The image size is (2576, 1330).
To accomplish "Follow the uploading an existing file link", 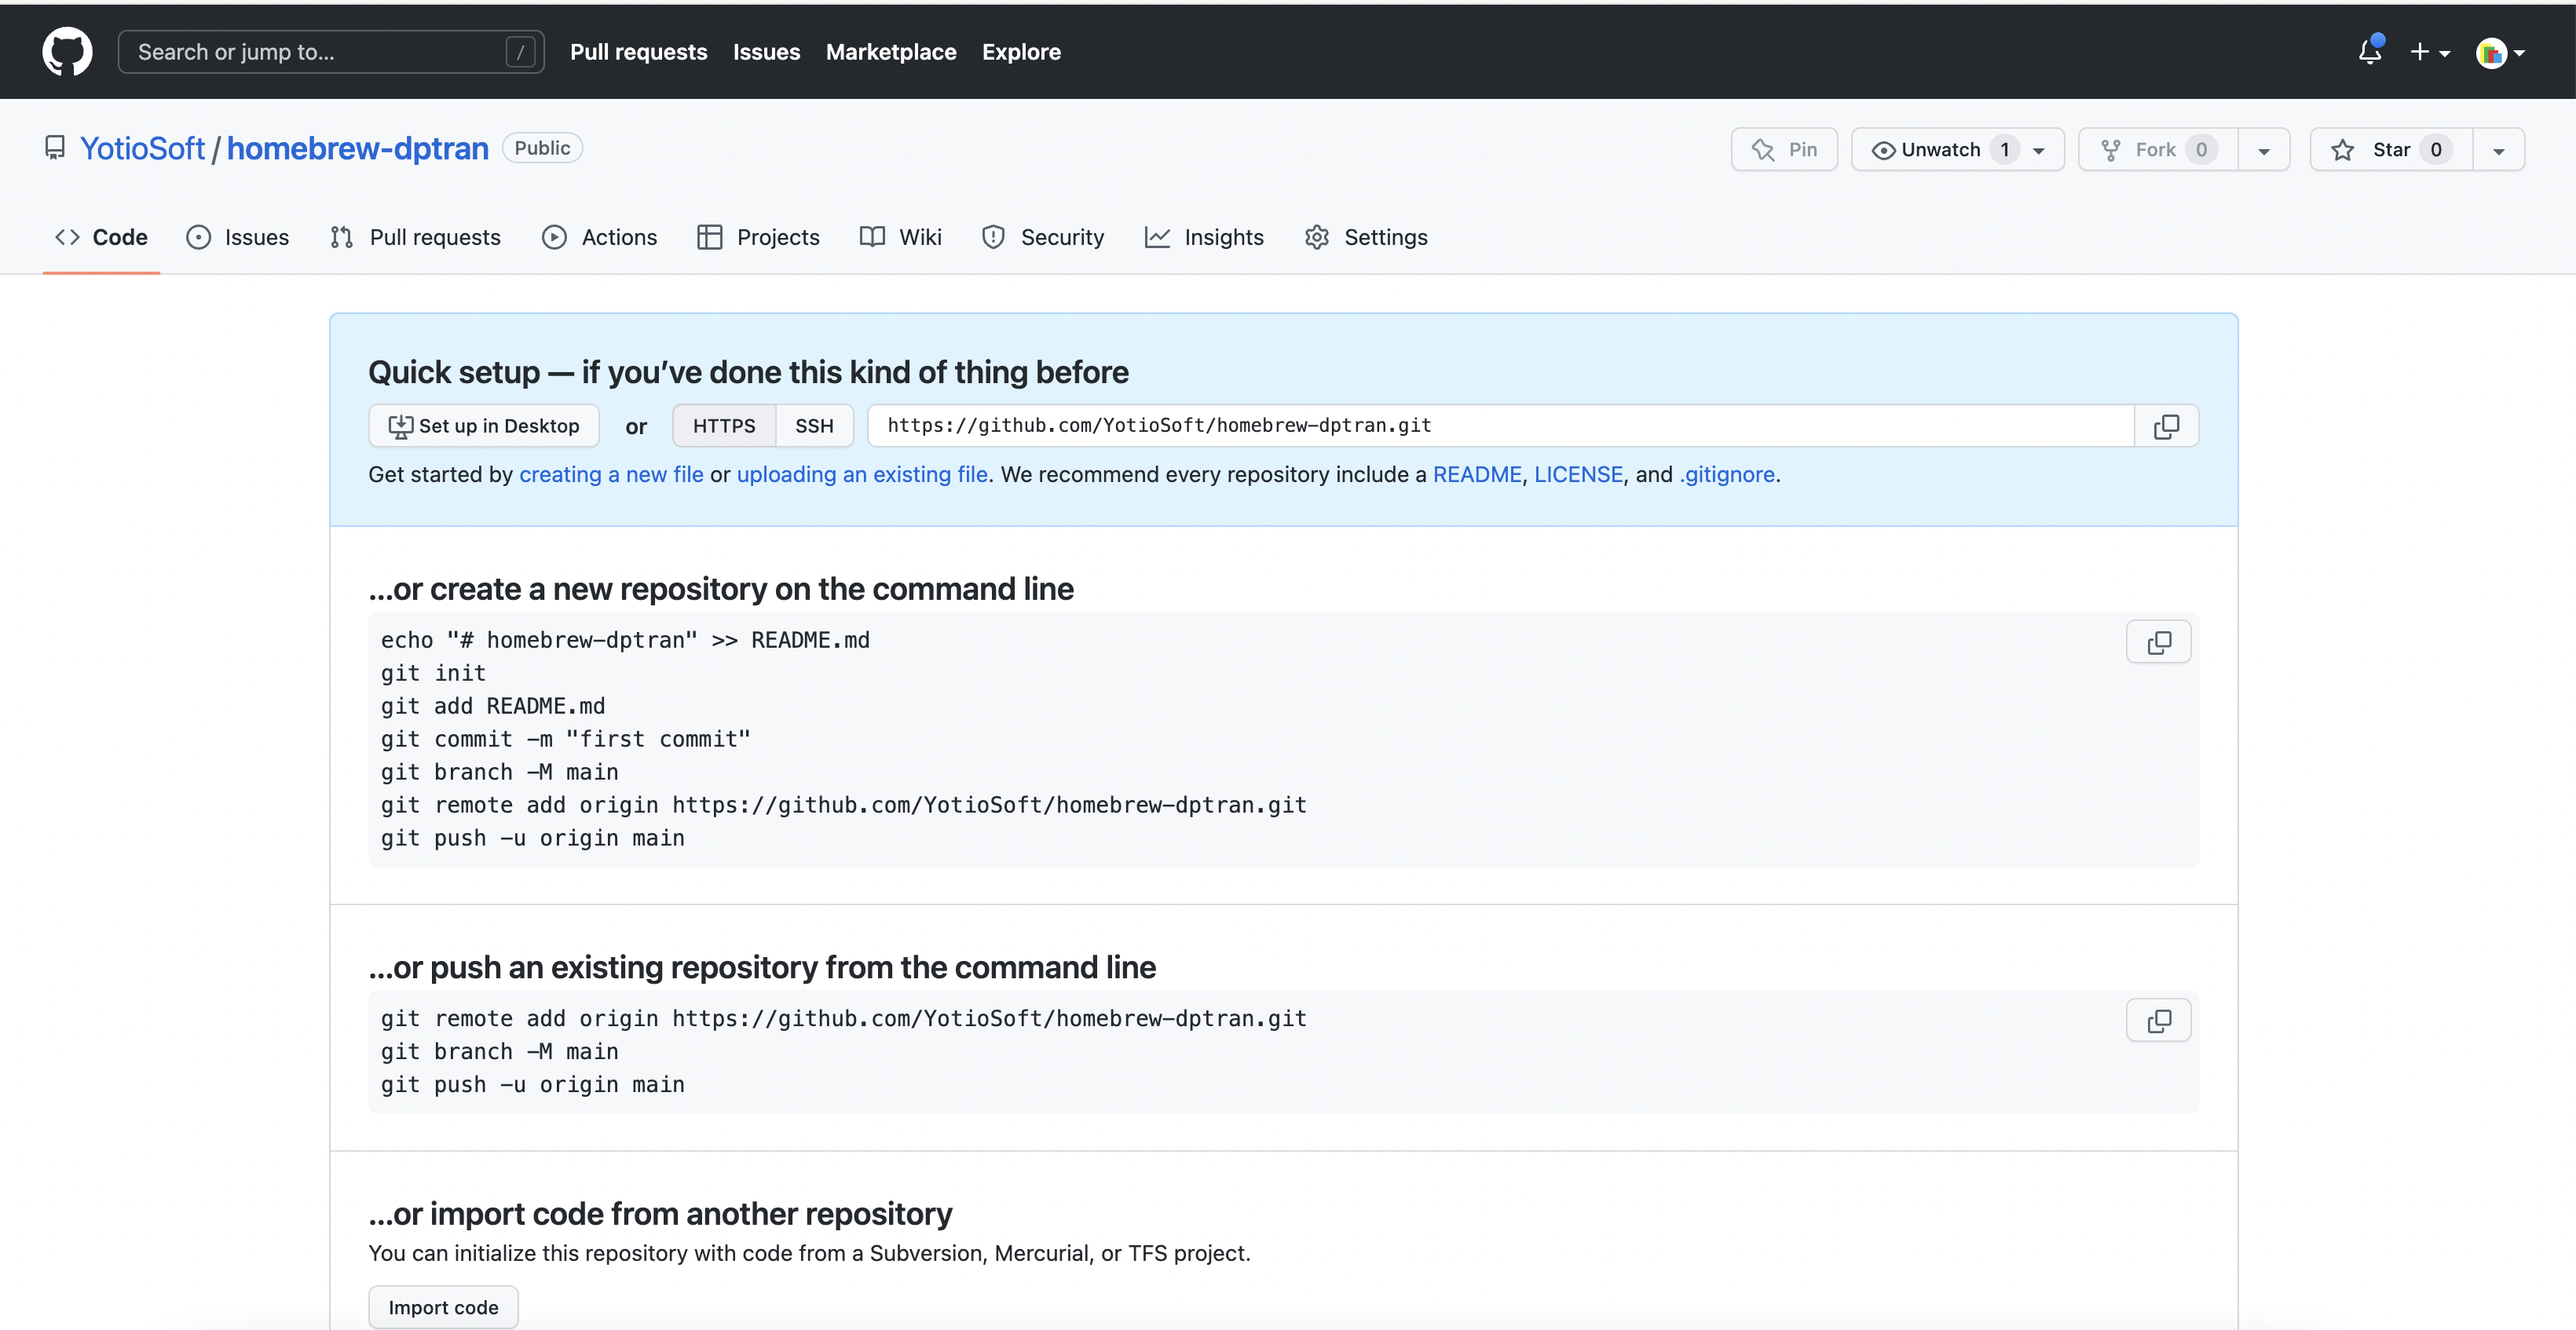I will pyautogui.click(x=862, y=474).
